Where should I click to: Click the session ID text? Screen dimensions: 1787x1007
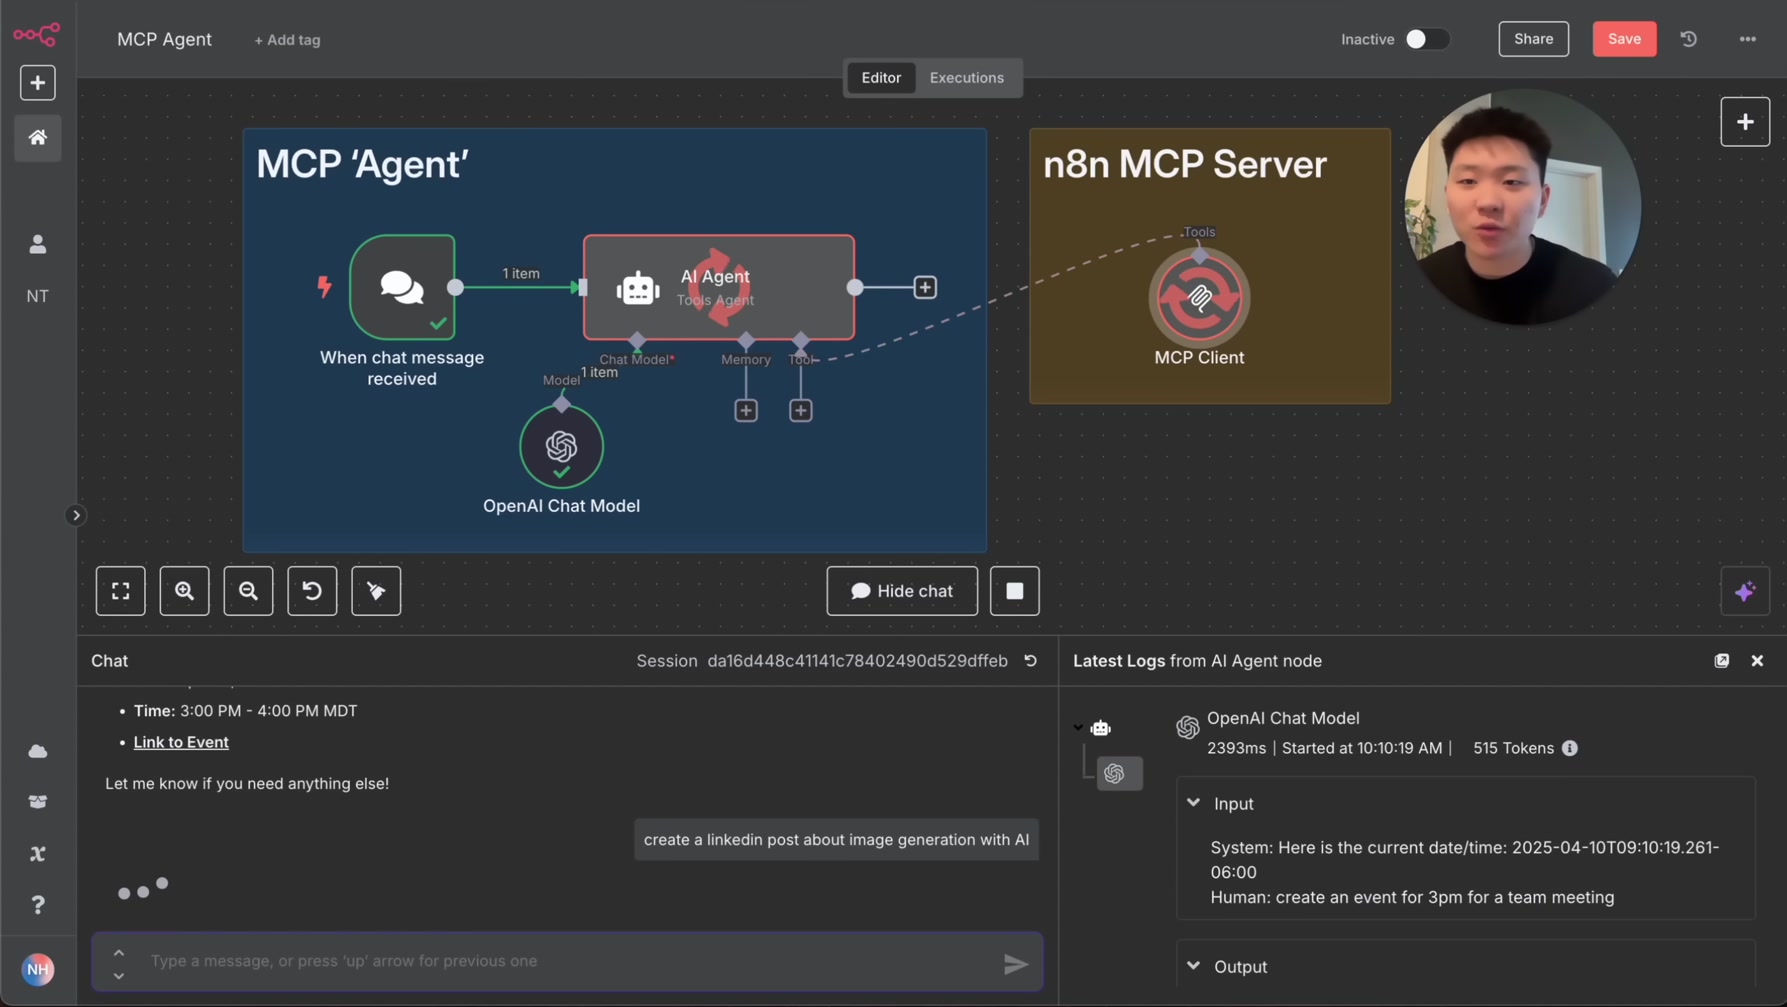pyautogui.click(x=857, y=661)
